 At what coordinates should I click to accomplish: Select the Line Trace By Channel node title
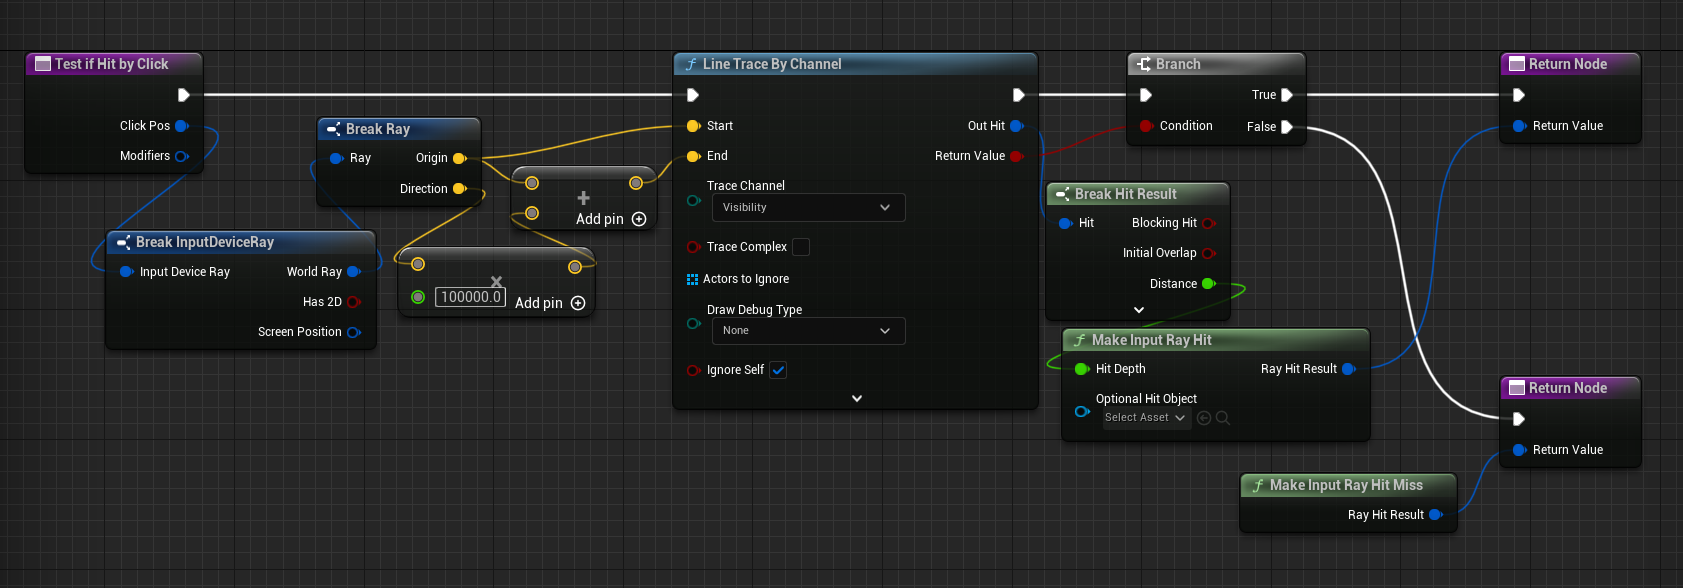pyautogui.click(x=772, y=64)
